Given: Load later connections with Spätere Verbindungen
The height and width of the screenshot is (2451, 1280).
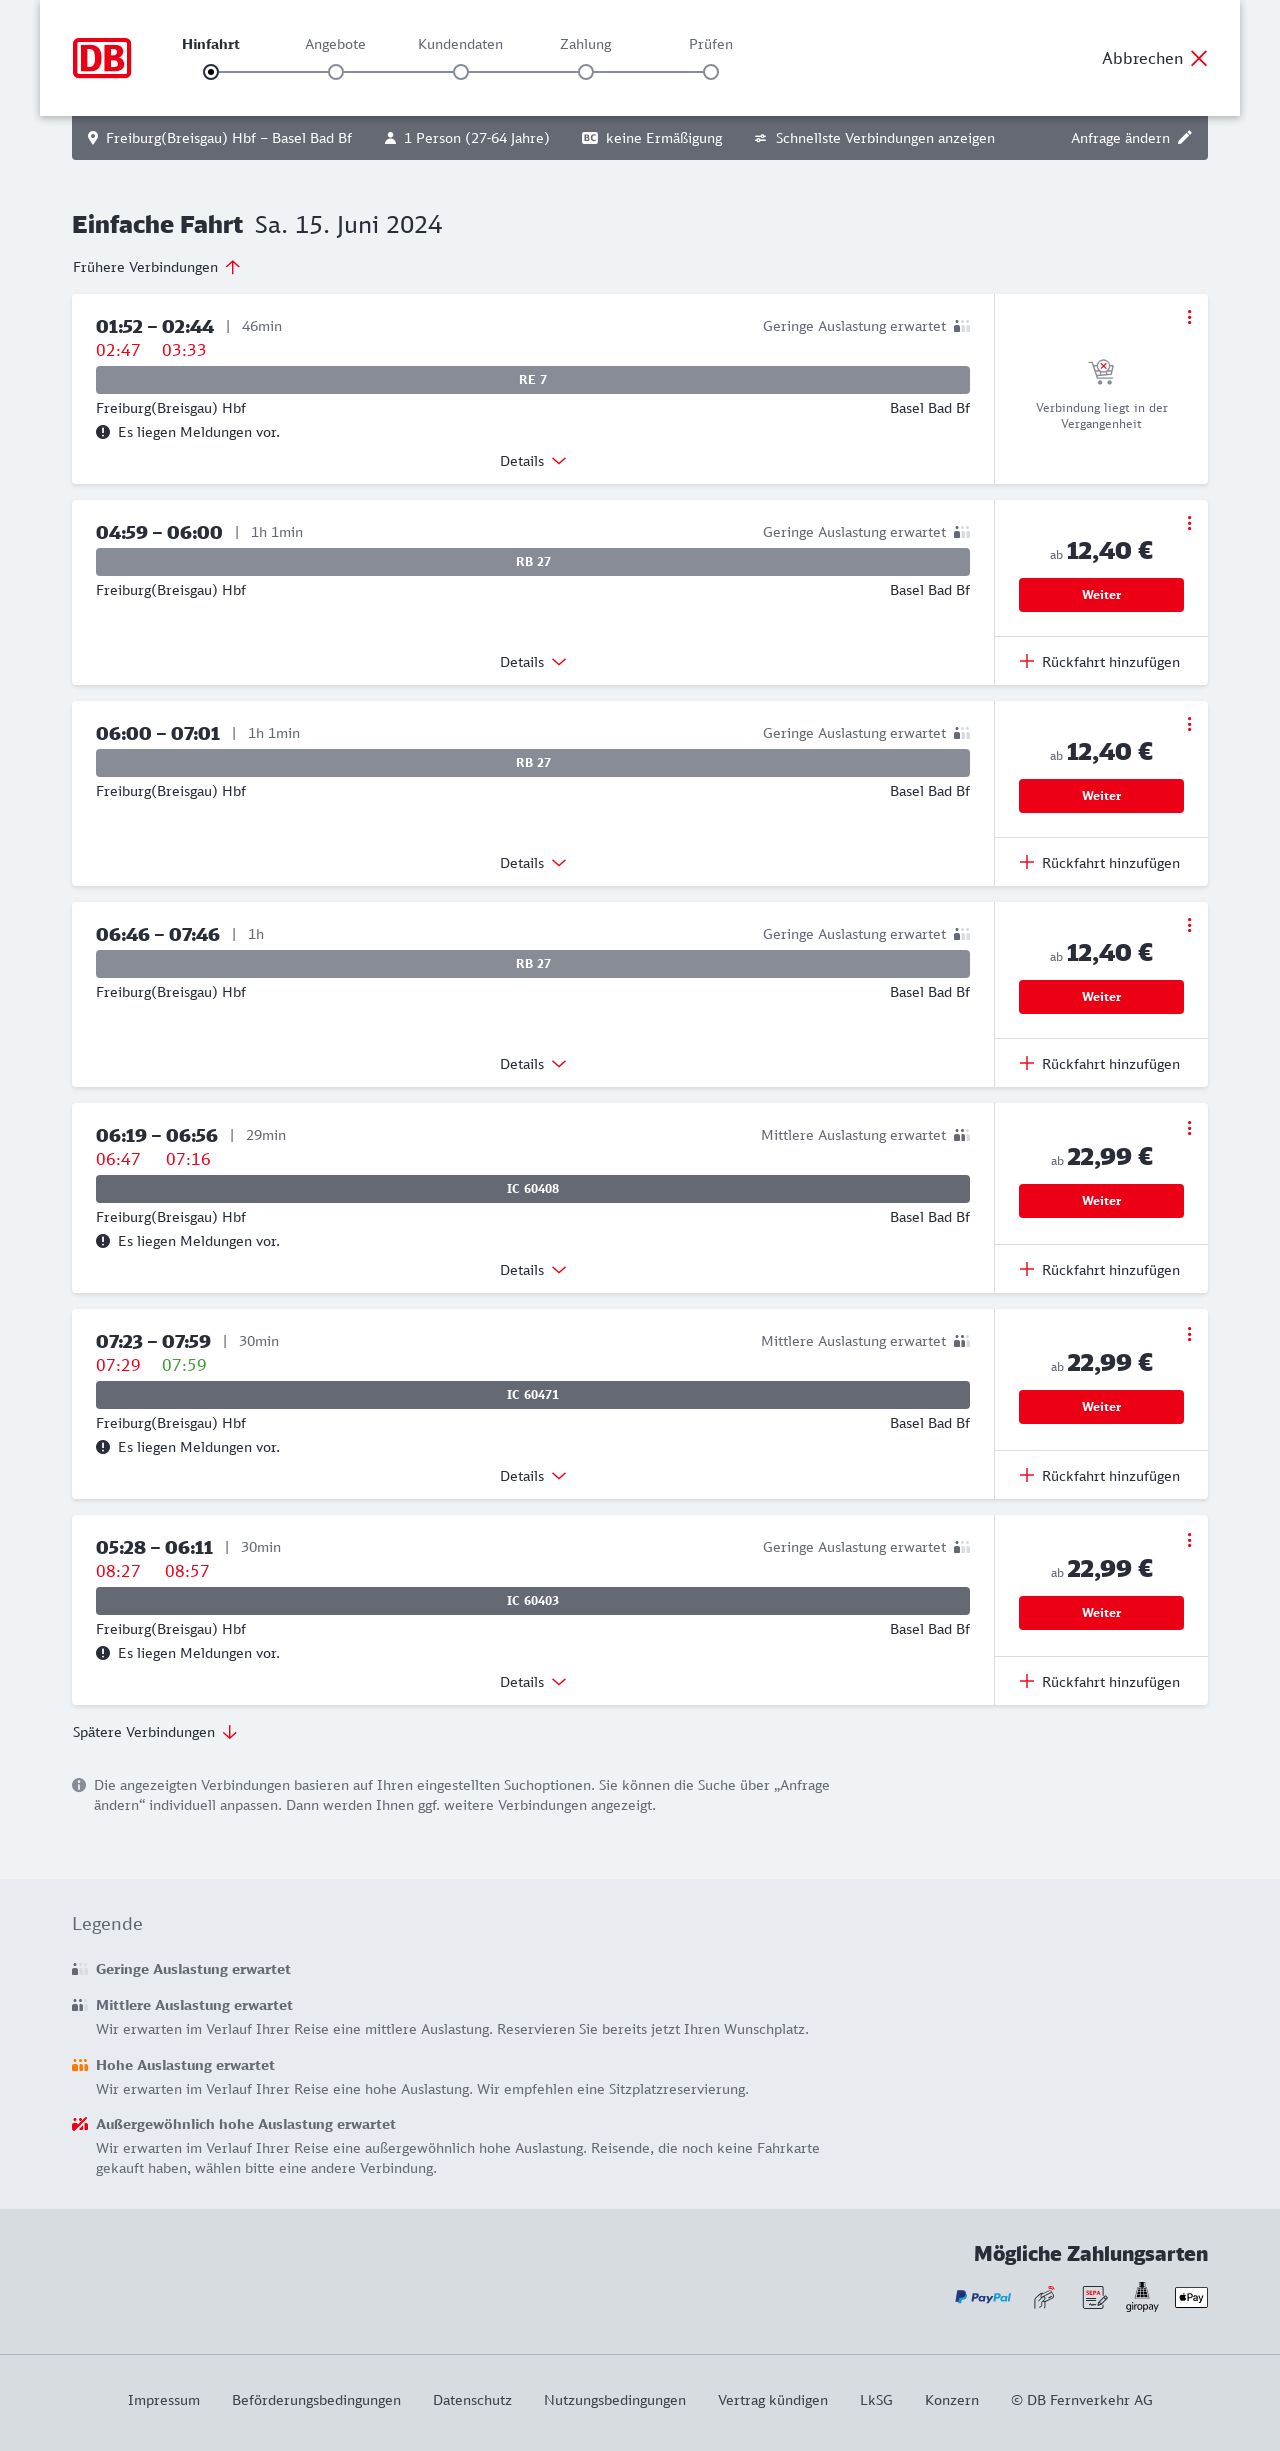Looking at the screenshot, I should 154,1732.
